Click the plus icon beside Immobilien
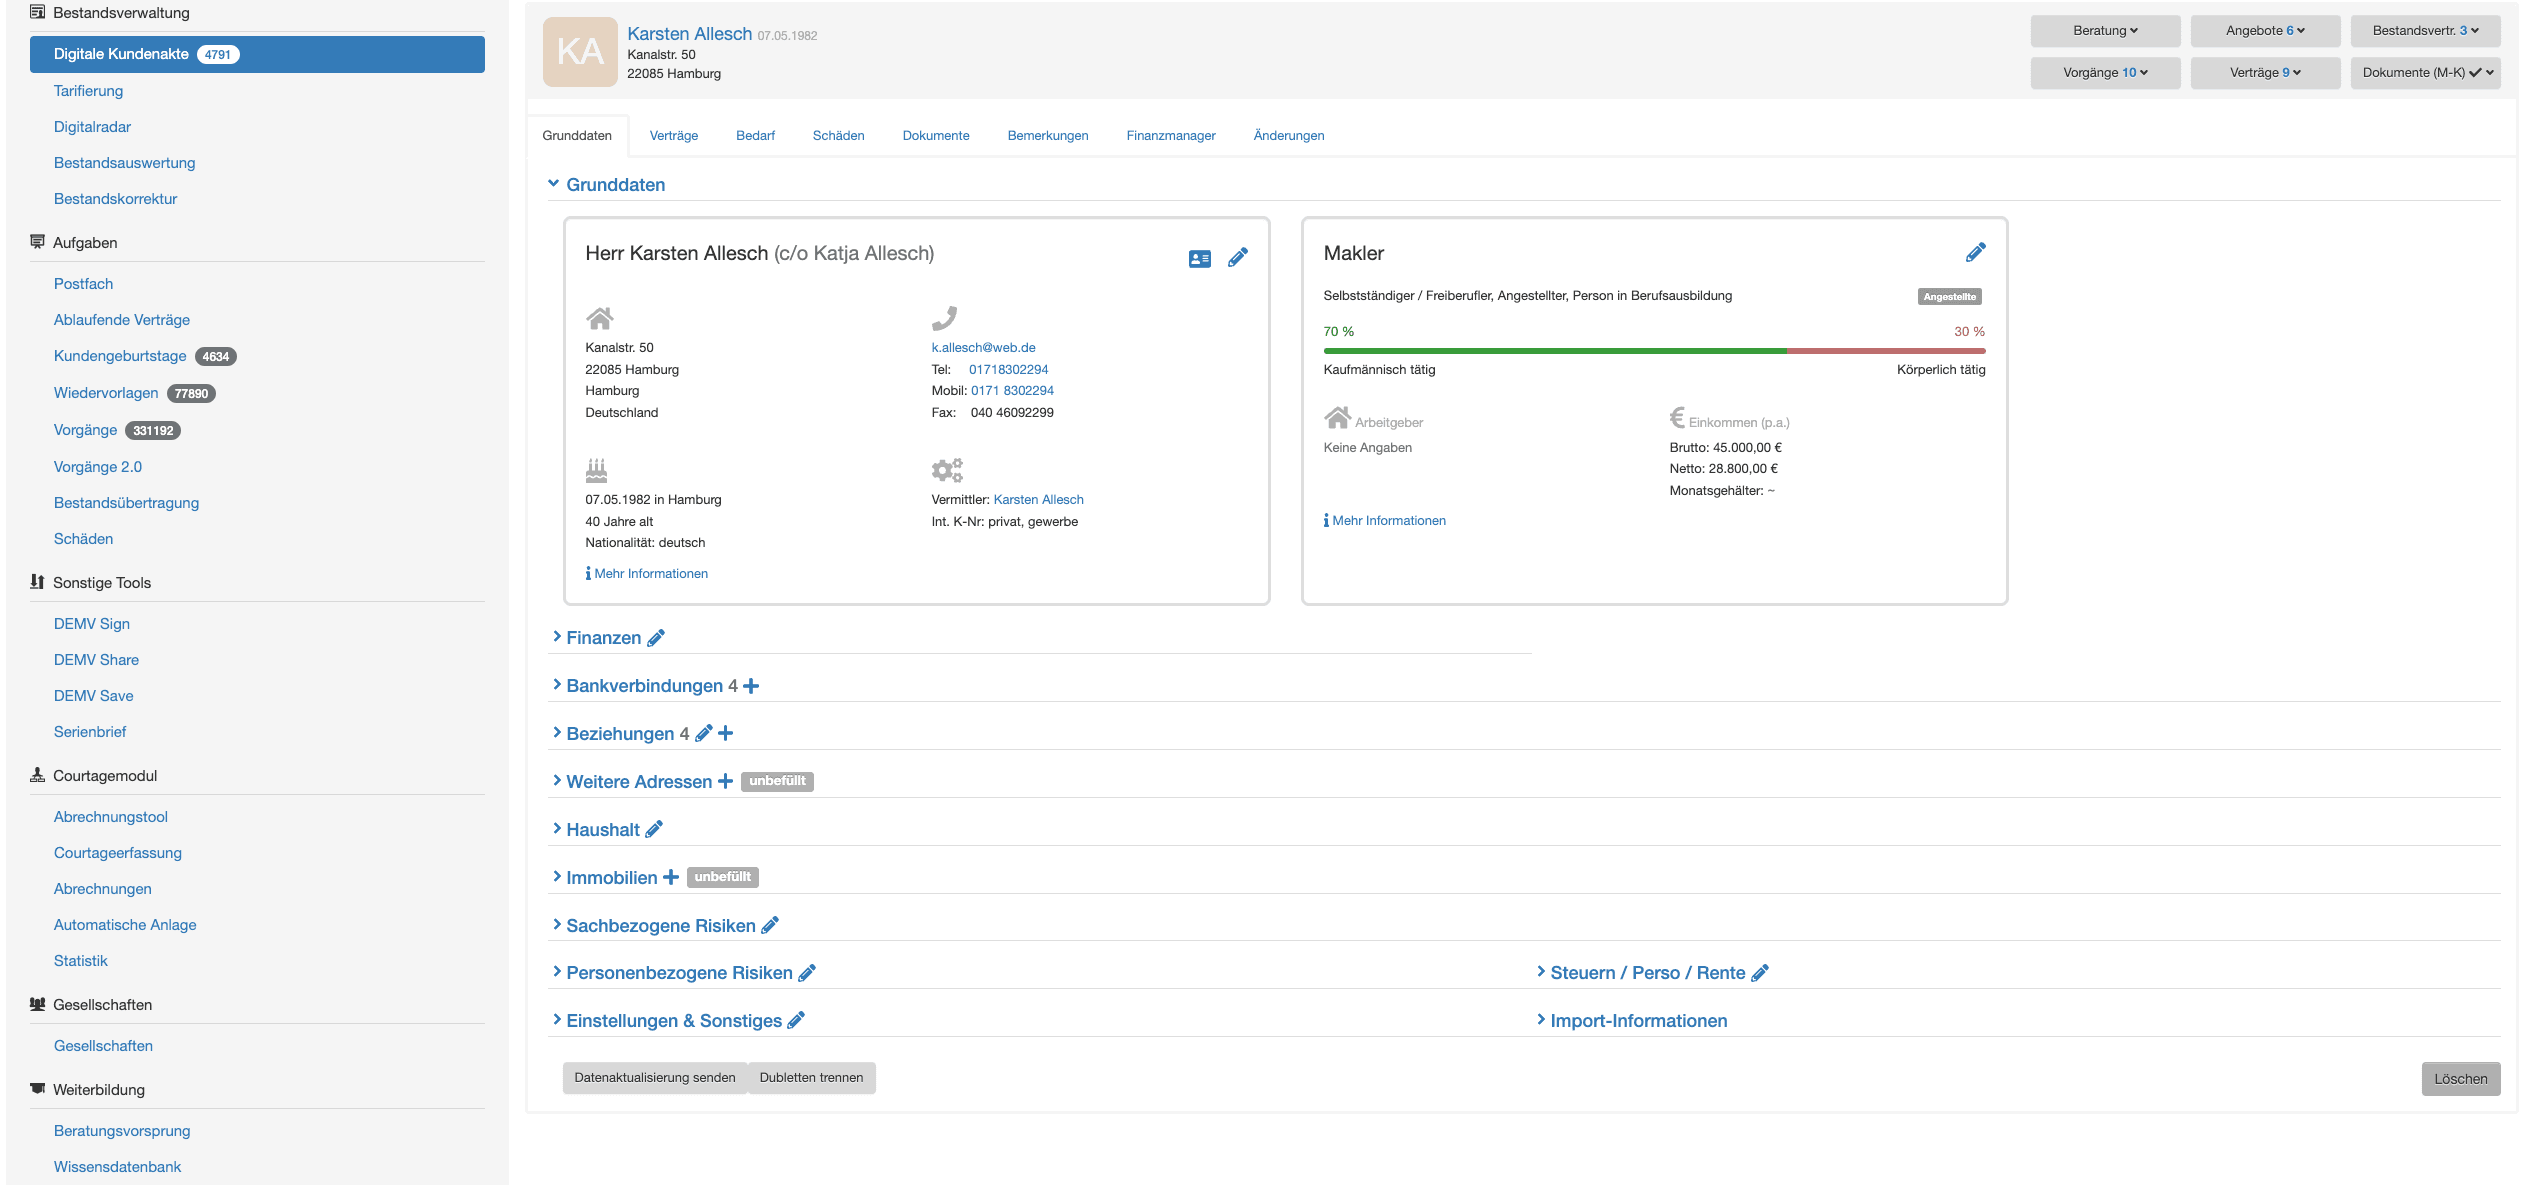 point(671,878)
